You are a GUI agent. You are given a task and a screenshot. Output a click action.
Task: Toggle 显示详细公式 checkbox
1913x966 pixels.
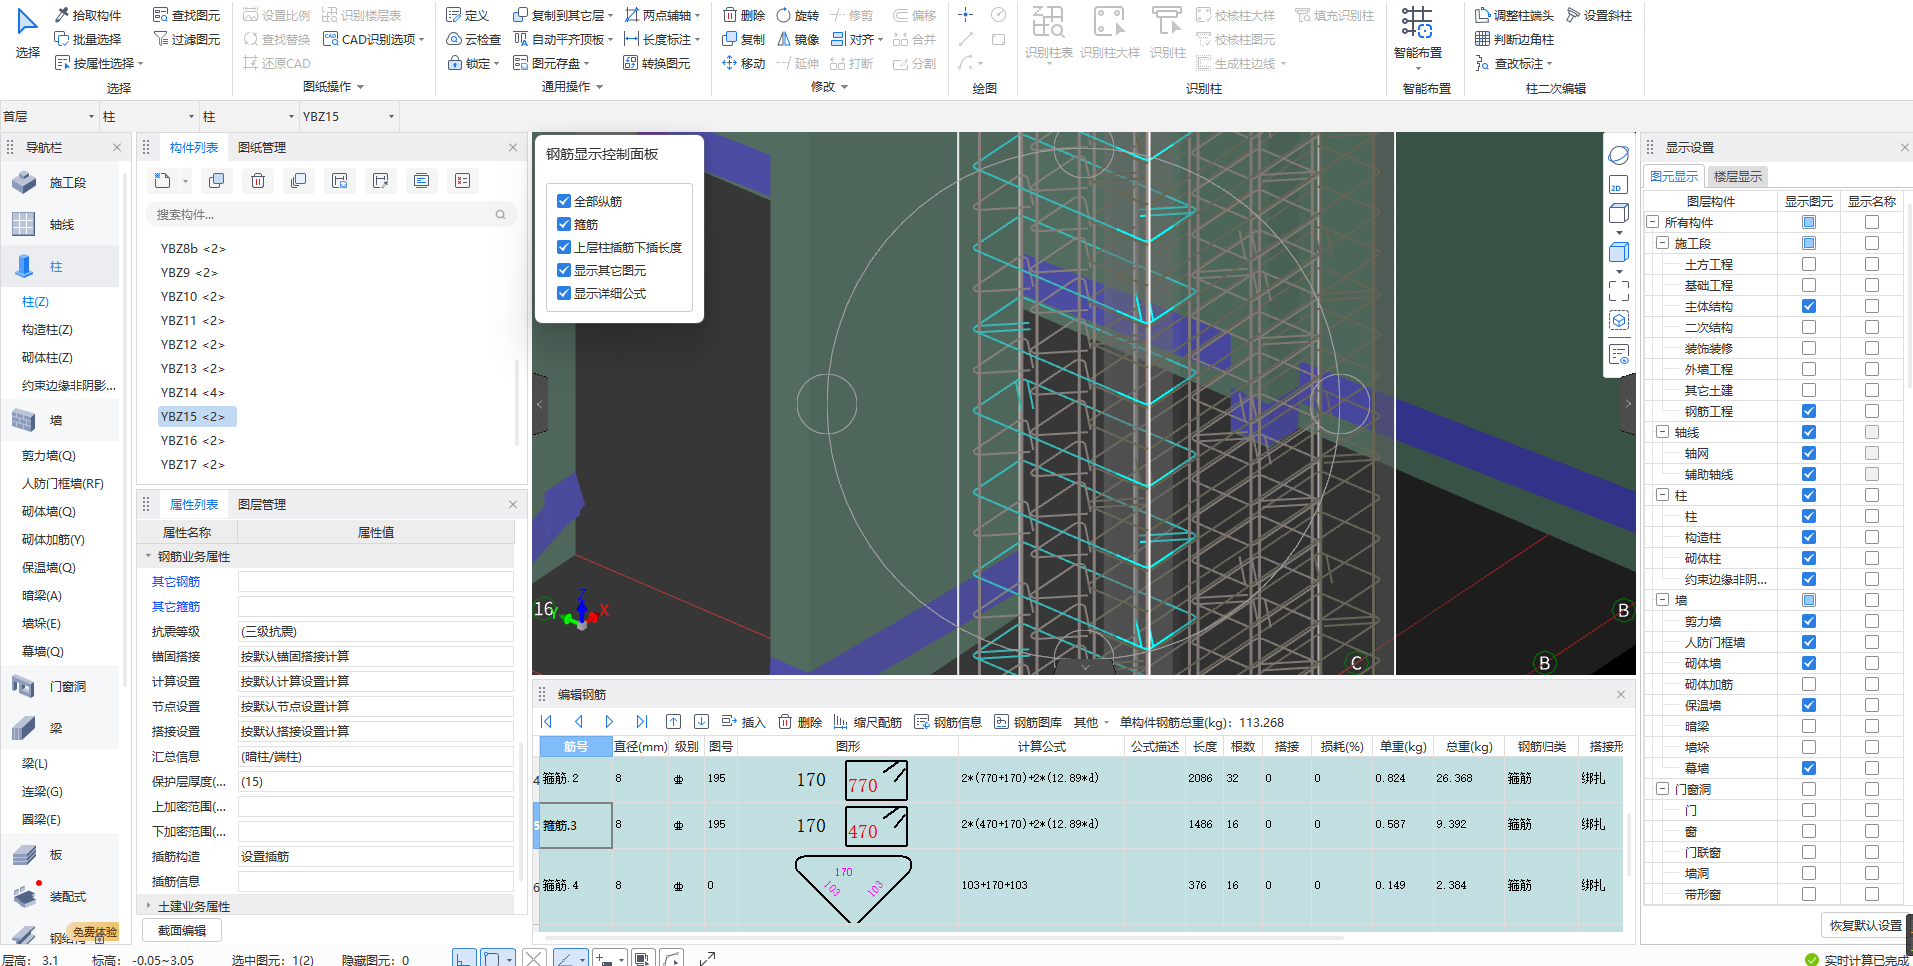(564, 293)
